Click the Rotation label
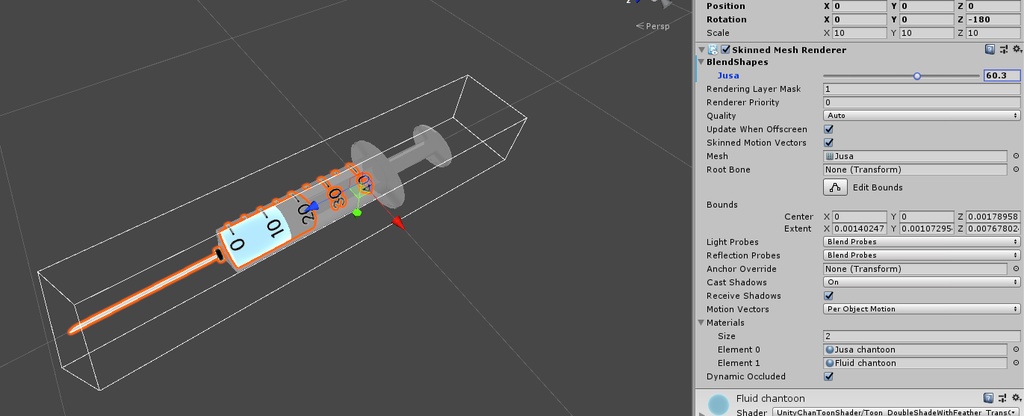This screenshot has width=1024, height=416. [x=726, y=20]
